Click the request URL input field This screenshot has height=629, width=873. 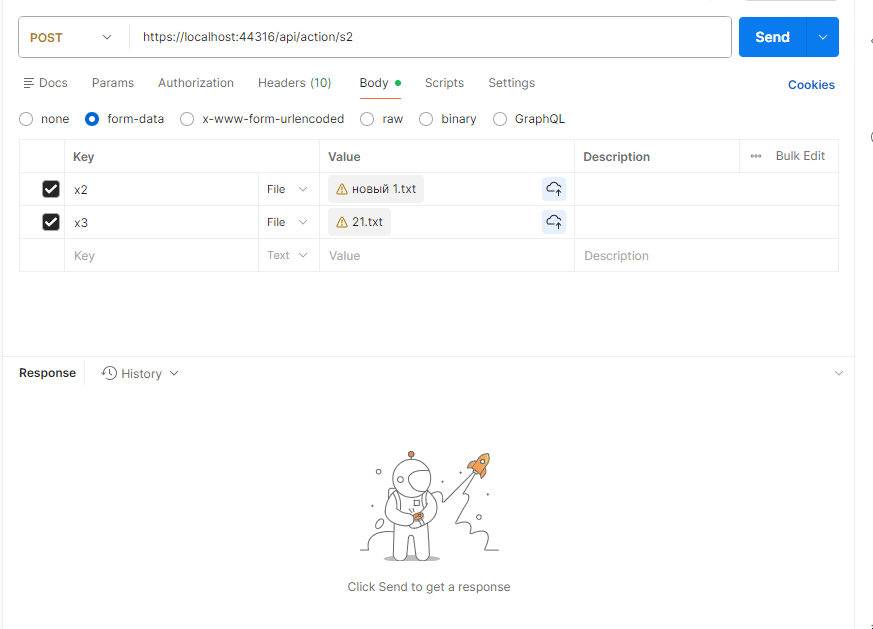coord(430,37)
